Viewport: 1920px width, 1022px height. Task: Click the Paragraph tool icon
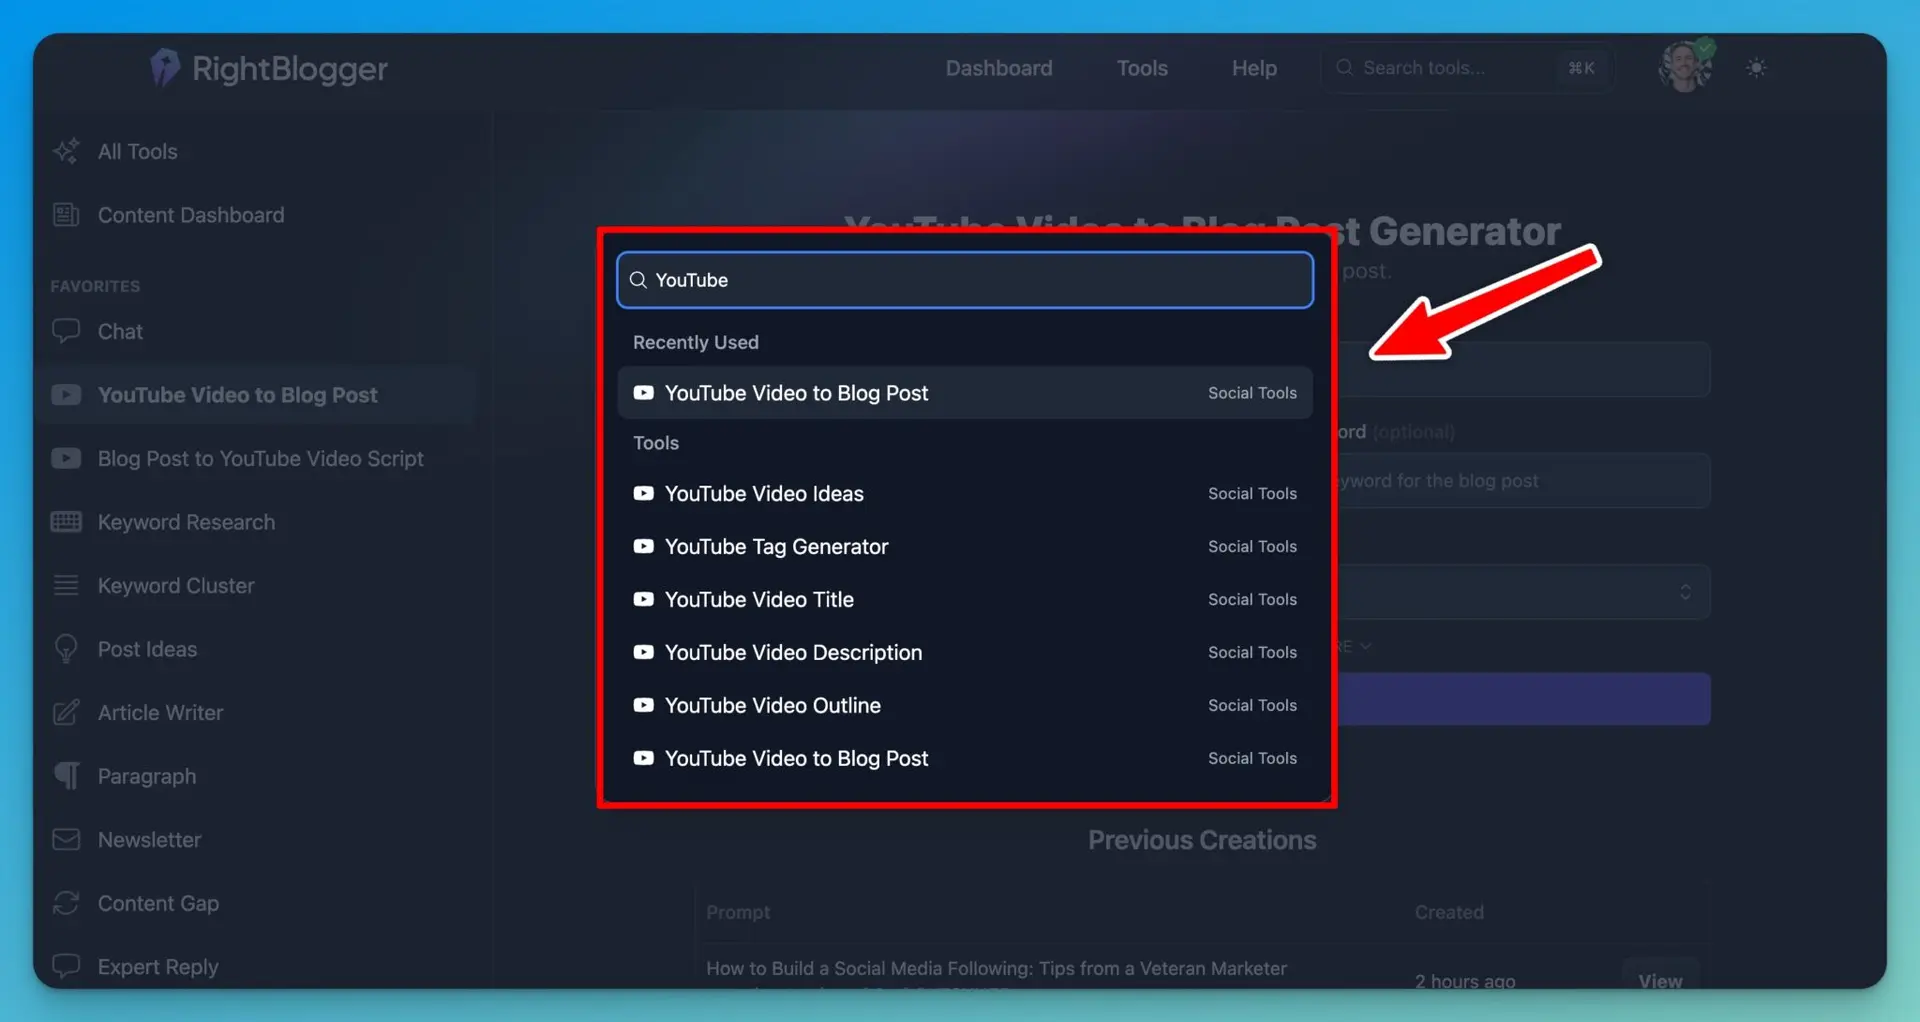[66, 776]
